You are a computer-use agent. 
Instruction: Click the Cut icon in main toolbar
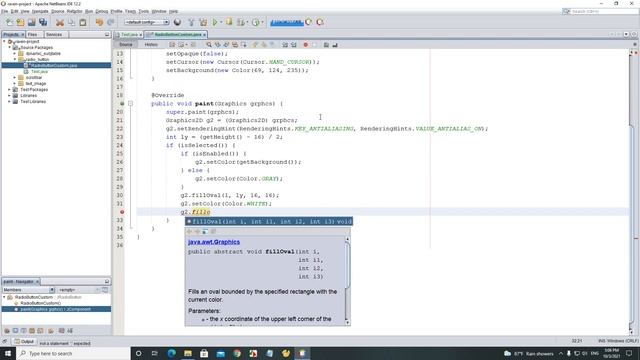click(x=60, y=22)
